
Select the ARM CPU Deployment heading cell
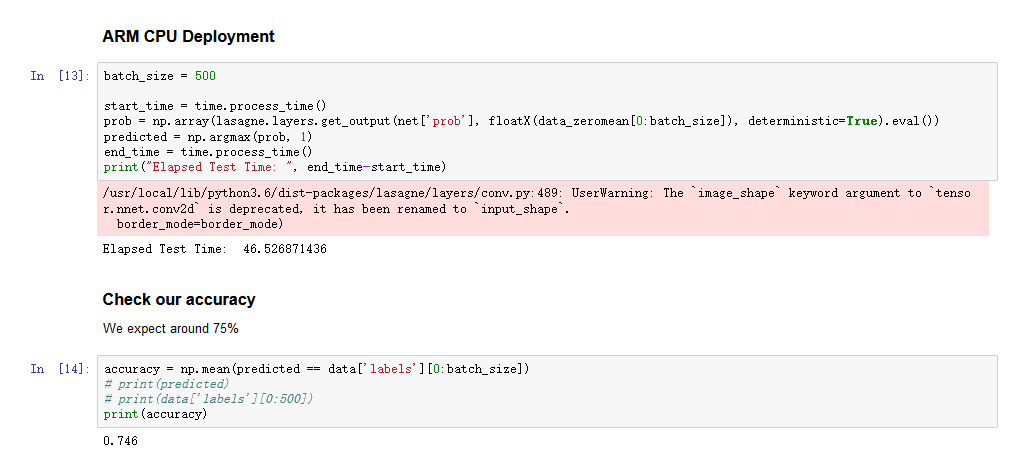[188, 36]
